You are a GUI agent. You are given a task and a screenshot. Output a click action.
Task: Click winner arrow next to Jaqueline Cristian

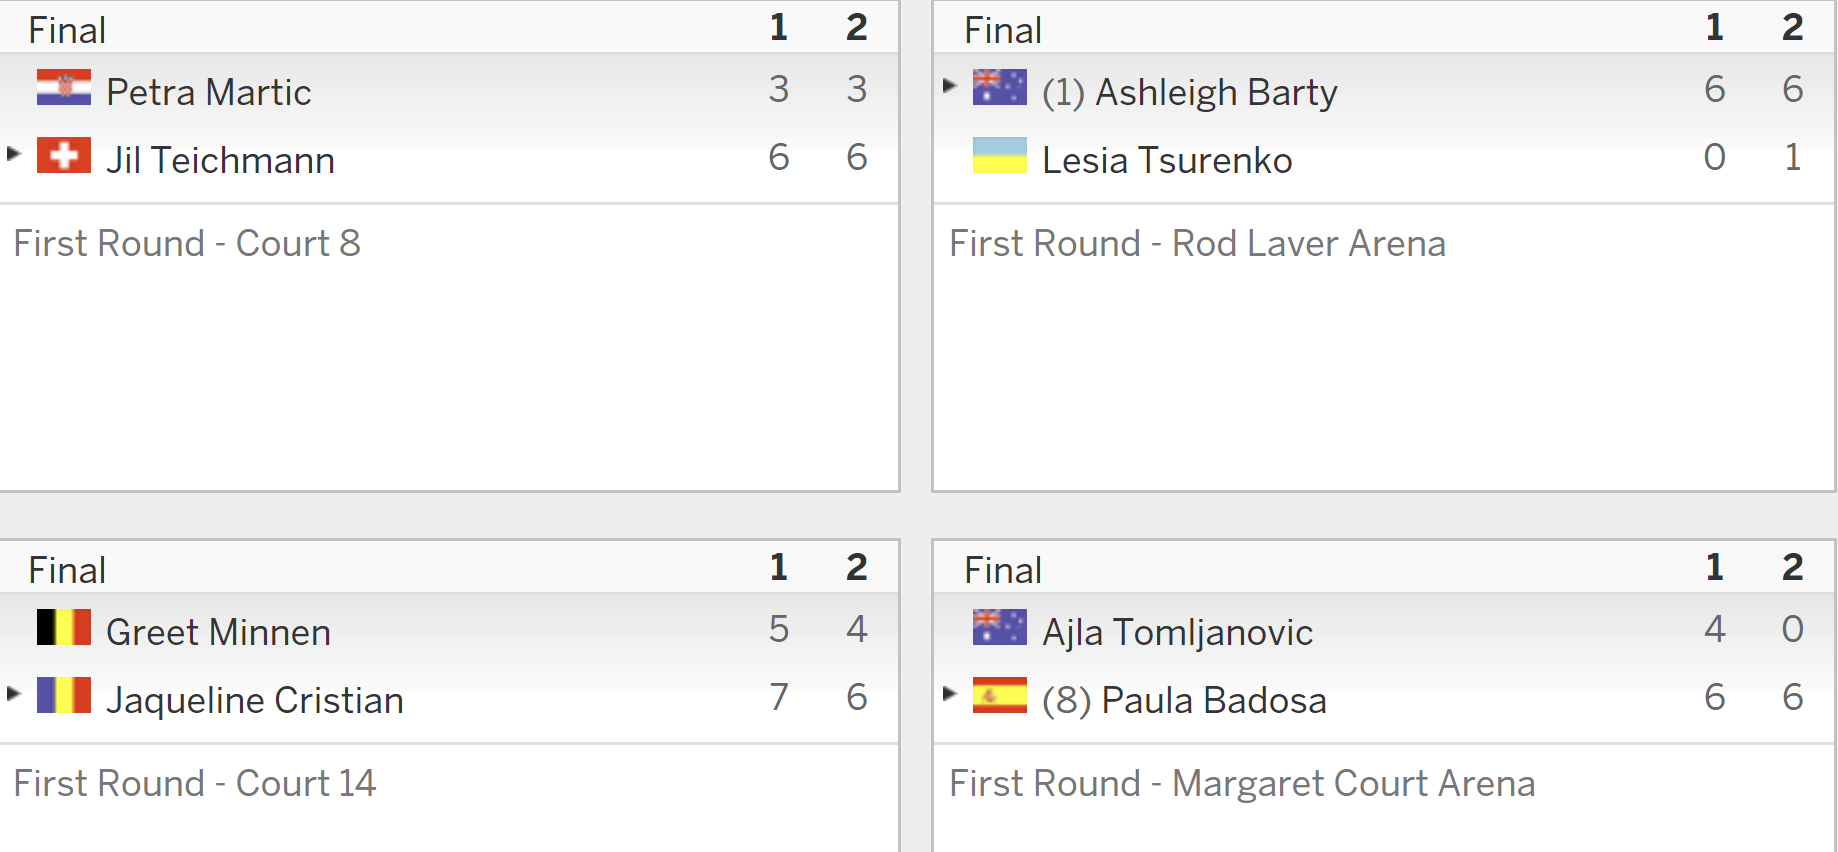point(14,693)
